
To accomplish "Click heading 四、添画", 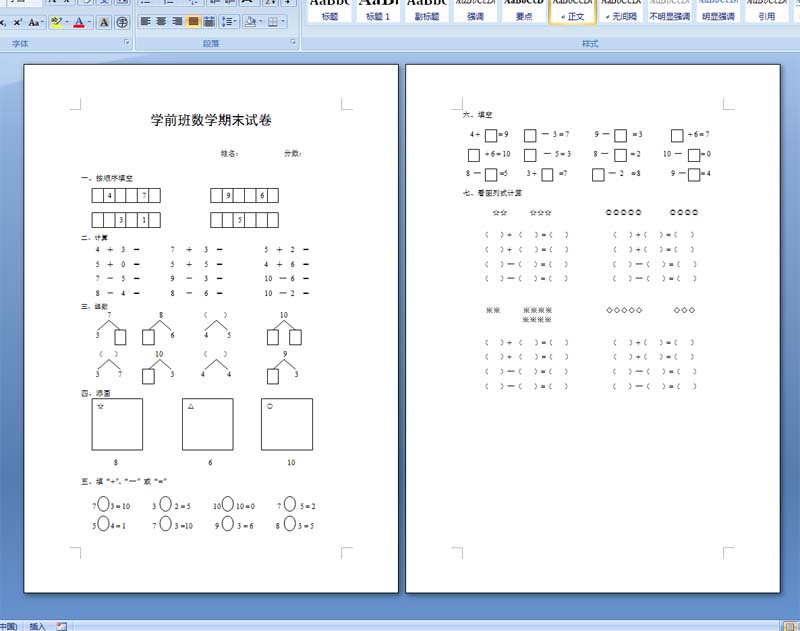I will point(95,393).
